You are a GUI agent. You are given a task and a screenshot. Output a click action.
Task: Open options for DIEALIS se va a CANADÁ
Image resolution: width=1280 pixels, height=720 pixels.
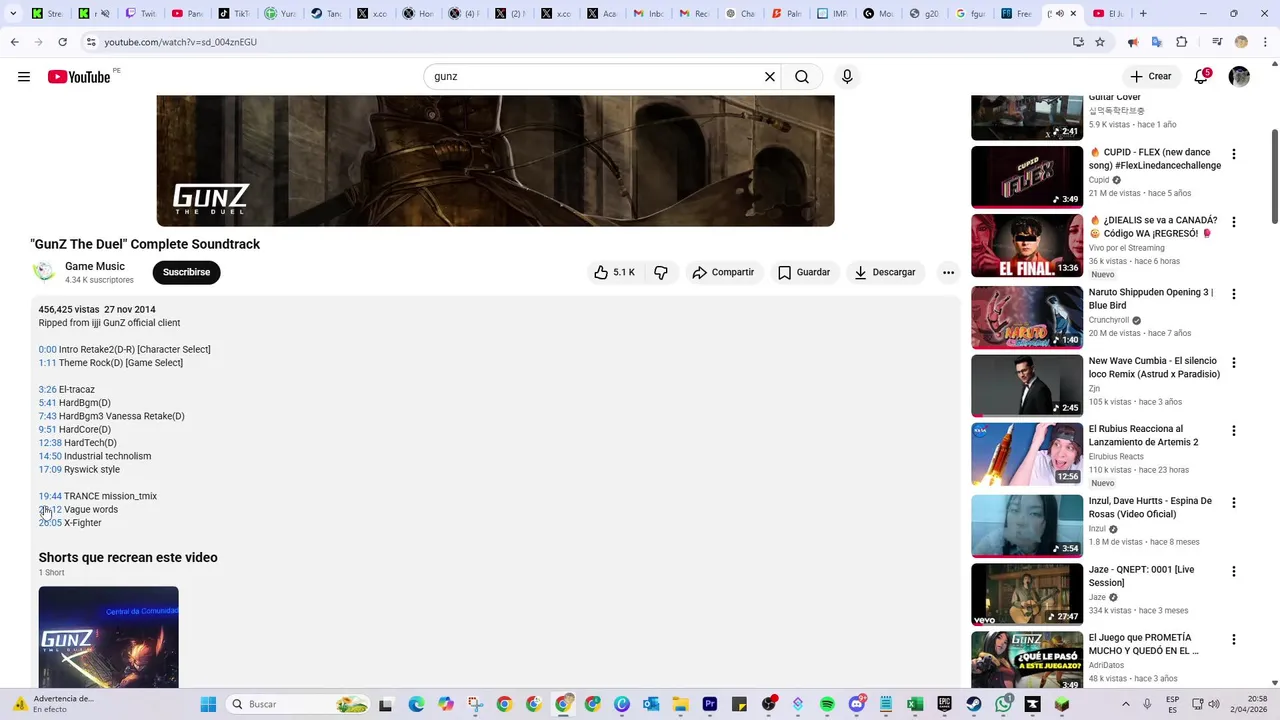(x=1234, y=222)
